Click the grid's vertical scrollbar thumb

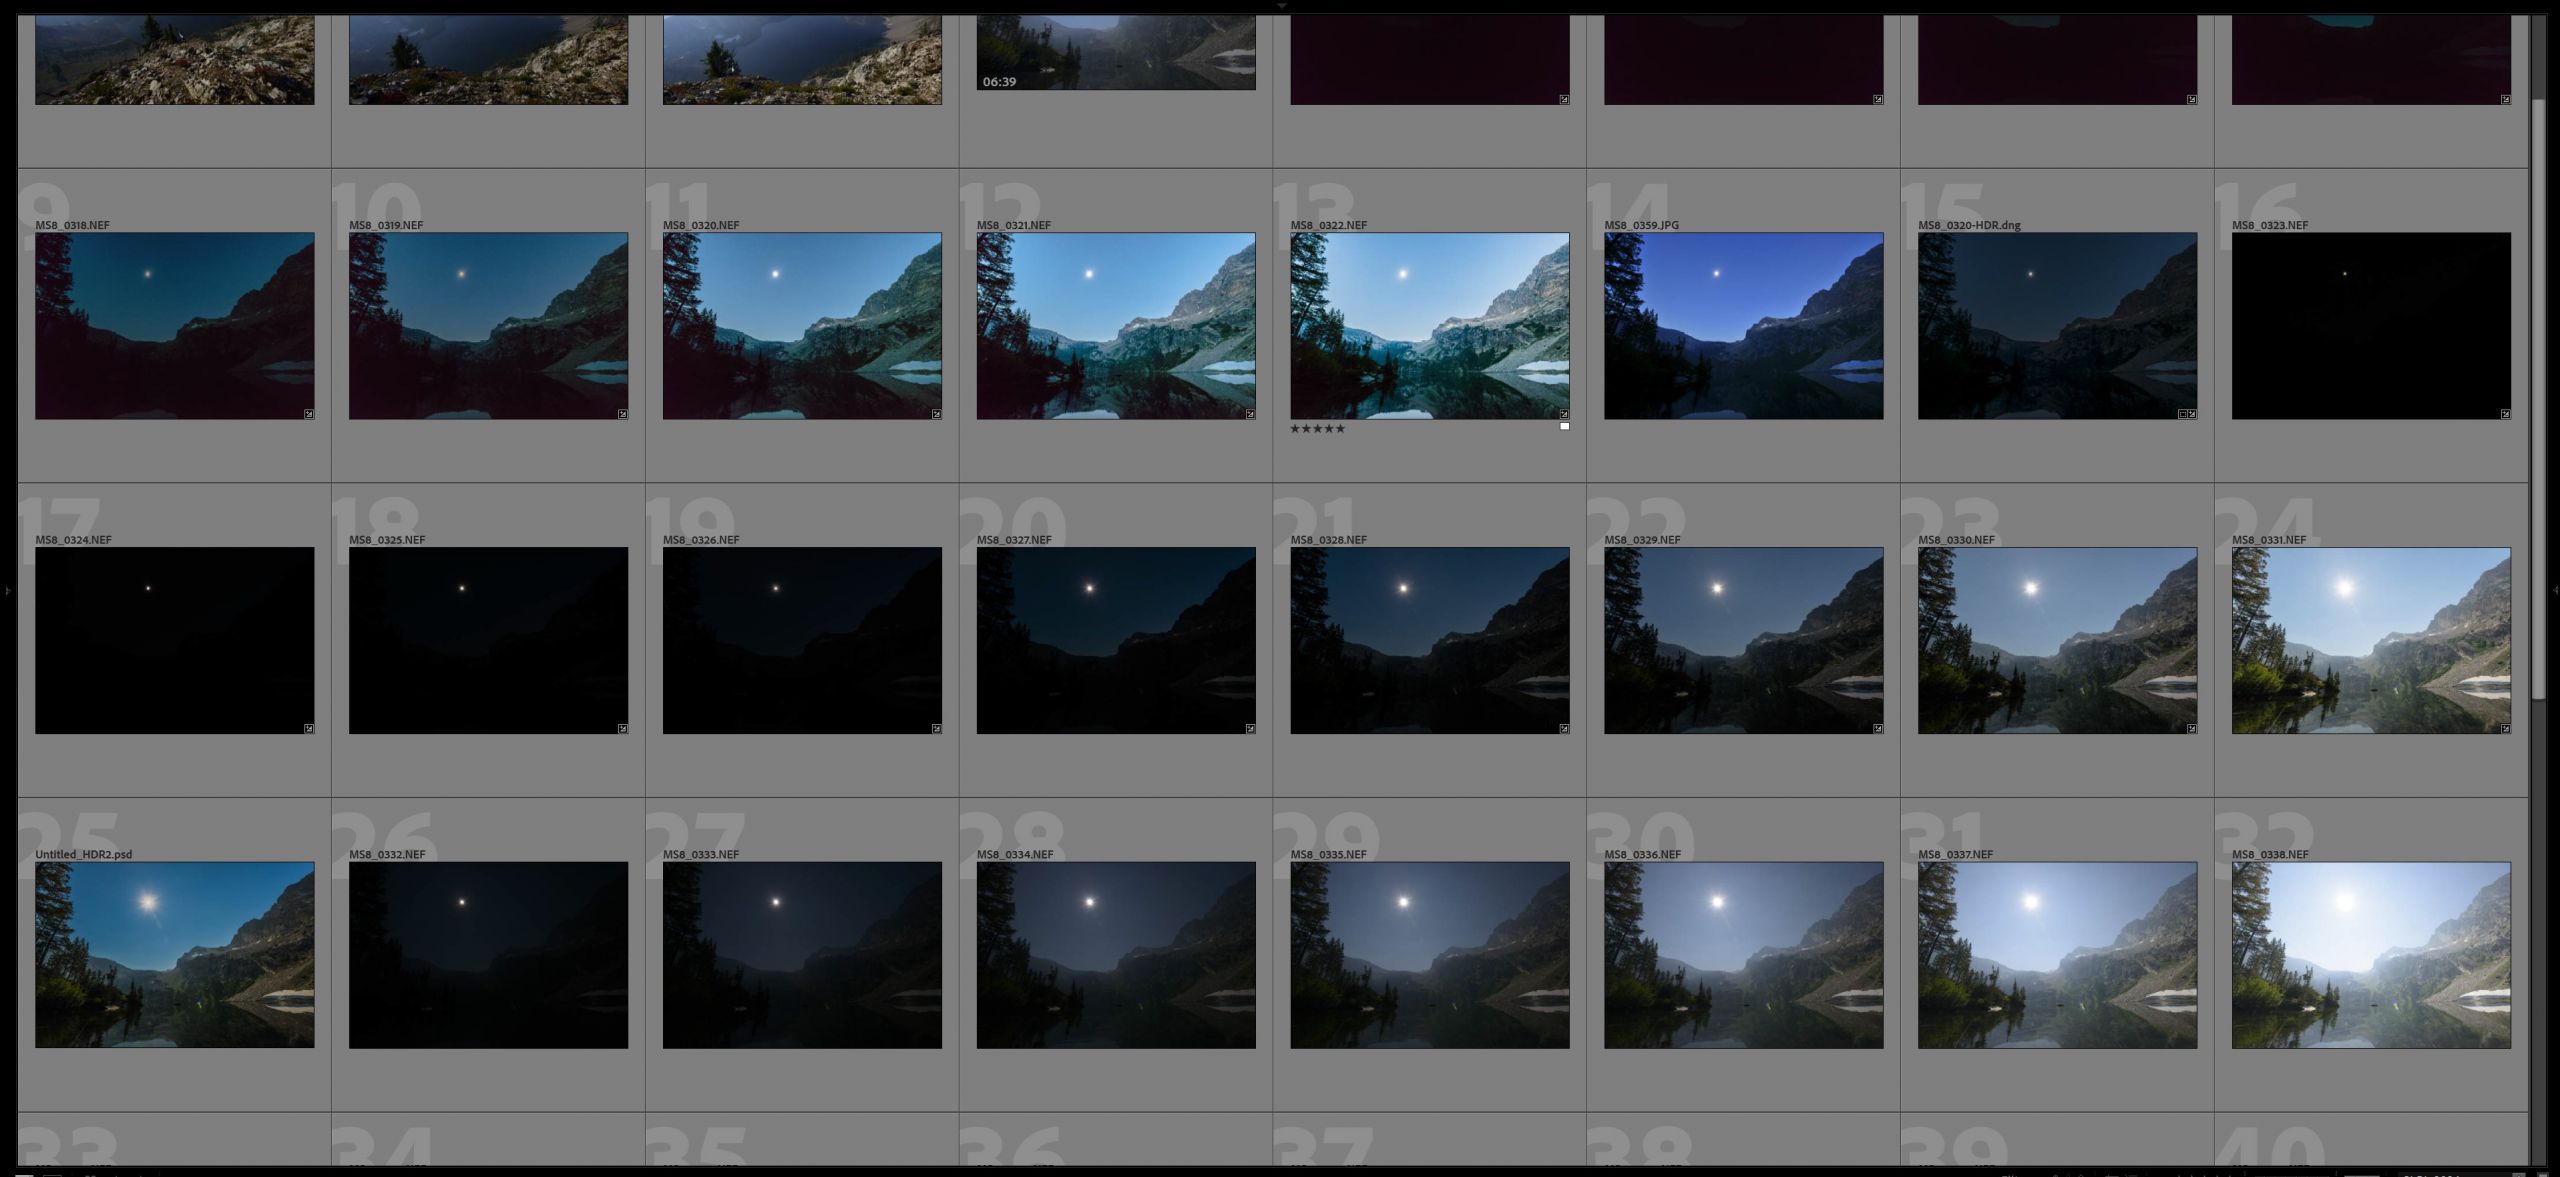pos(2537,400)
